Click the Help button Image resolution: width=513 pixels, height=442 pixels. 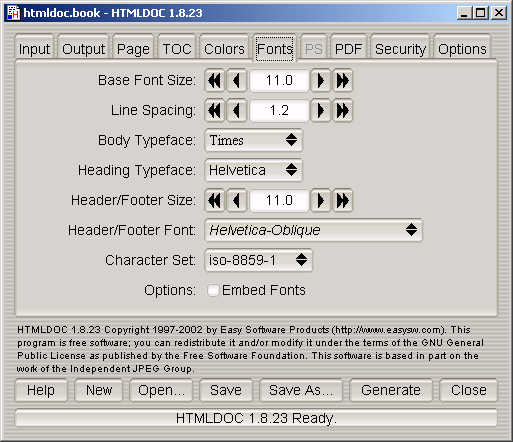point(41,390)
